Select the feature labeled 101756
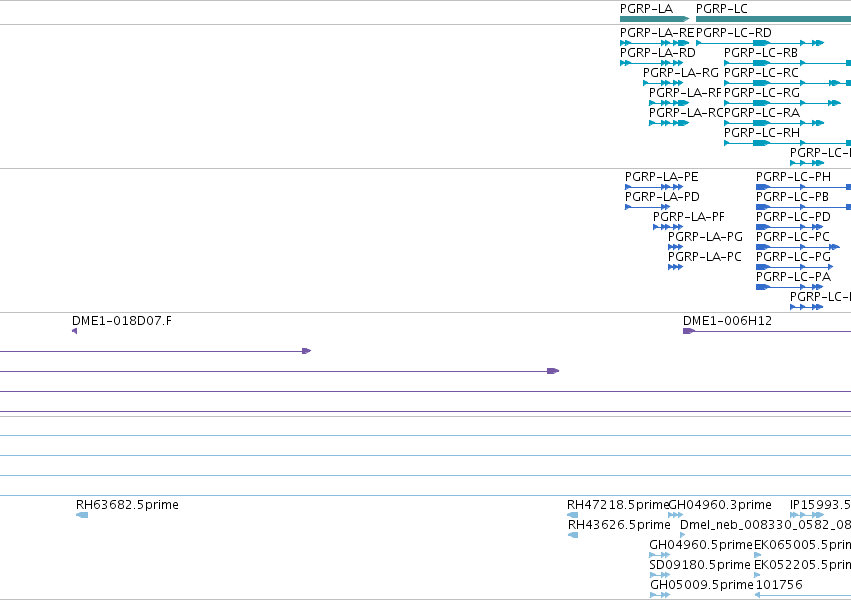Screen dimensions: 851x600 click(x=778, y=585)
